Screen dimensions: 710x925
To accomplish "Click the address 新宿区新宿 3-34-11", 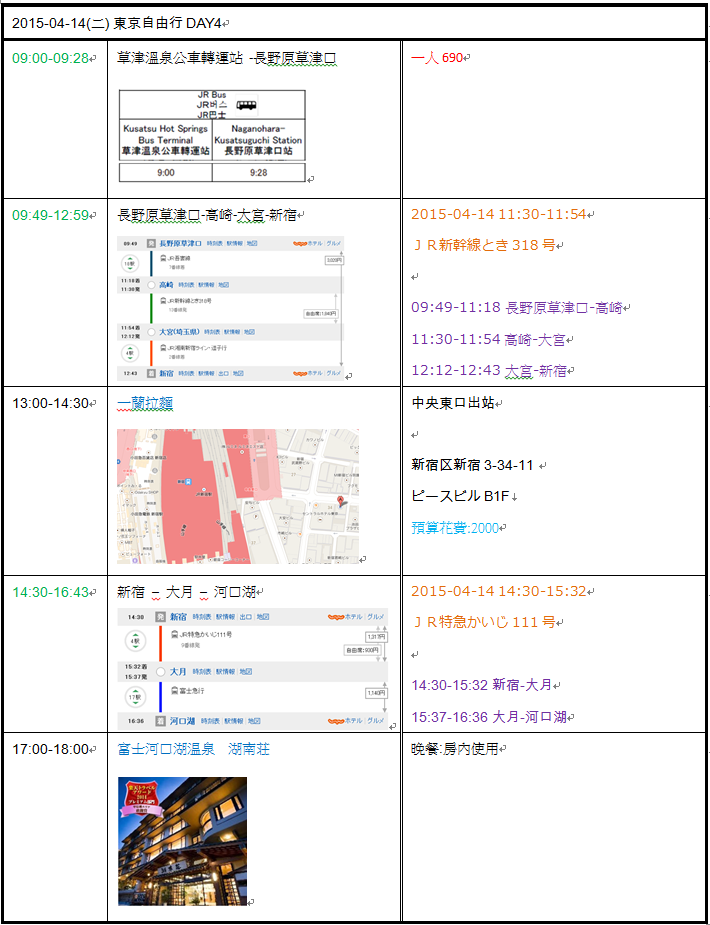I will pos(472,465).
